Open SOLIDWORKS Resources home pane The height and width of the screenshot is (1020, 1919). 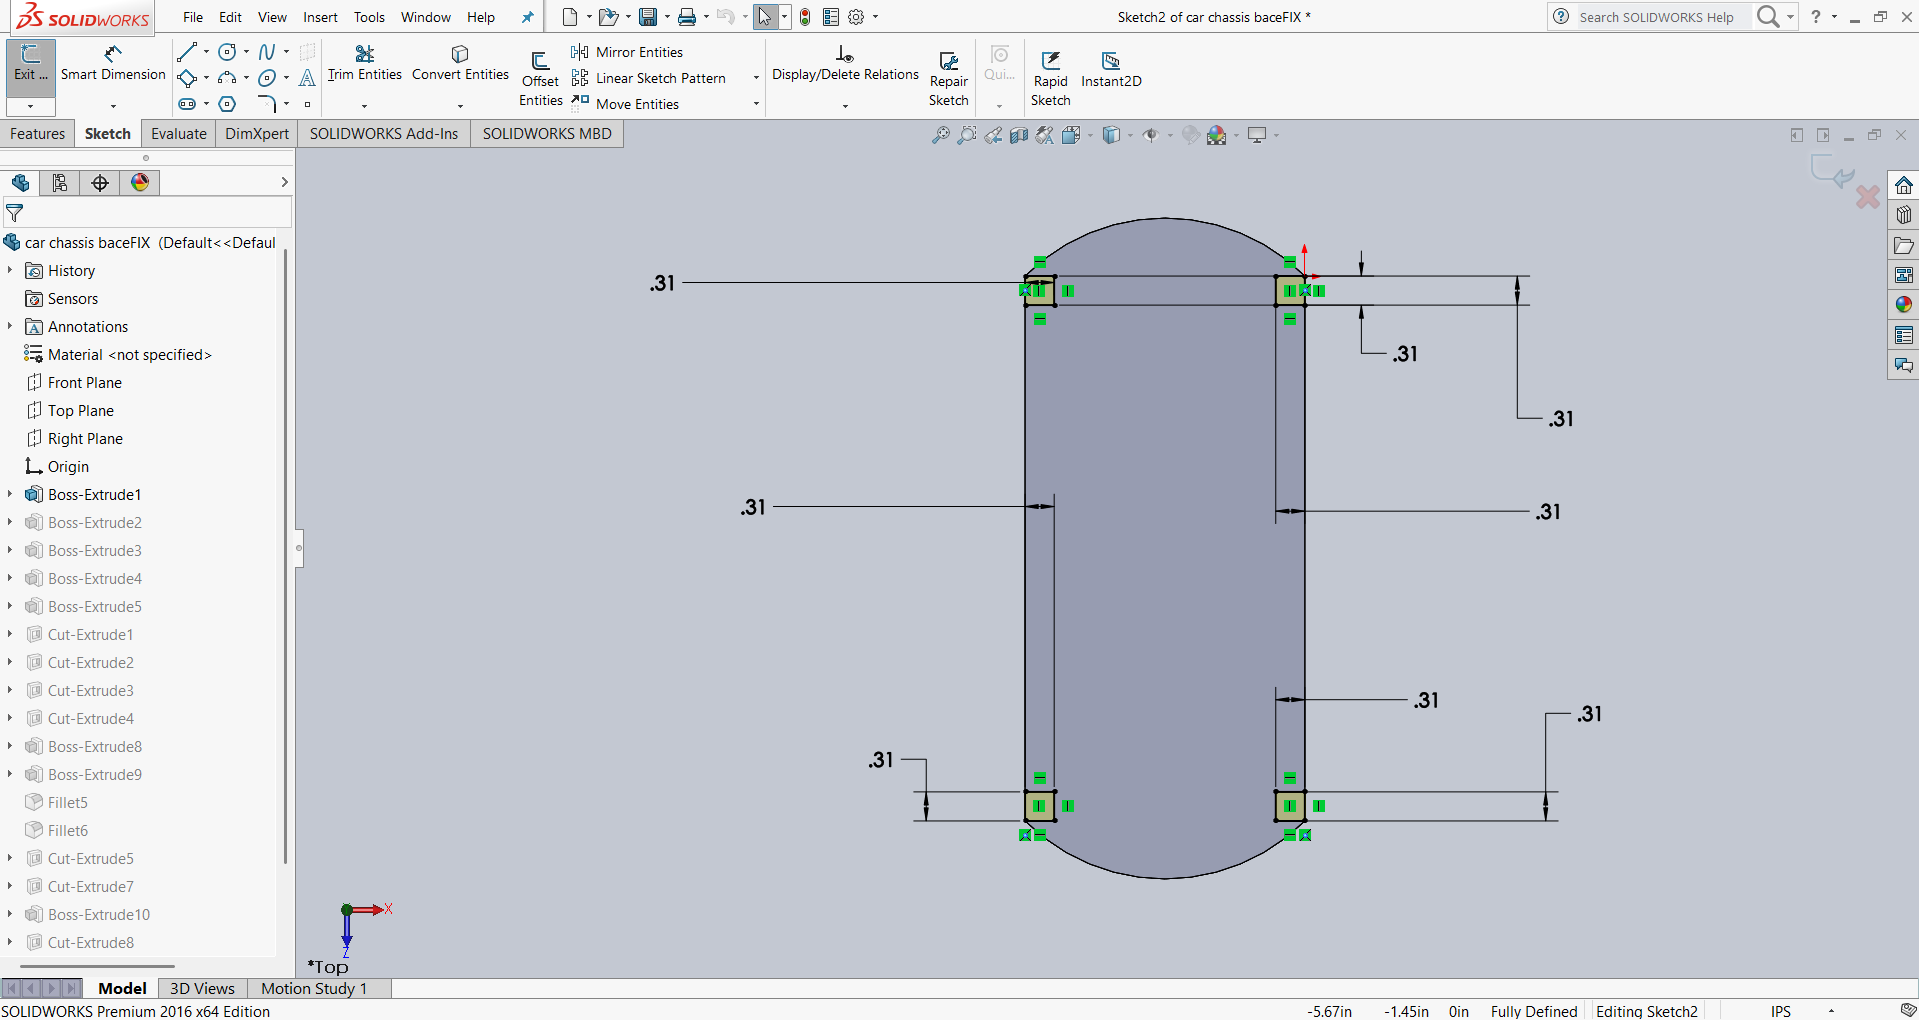[x=1904, y=185]
